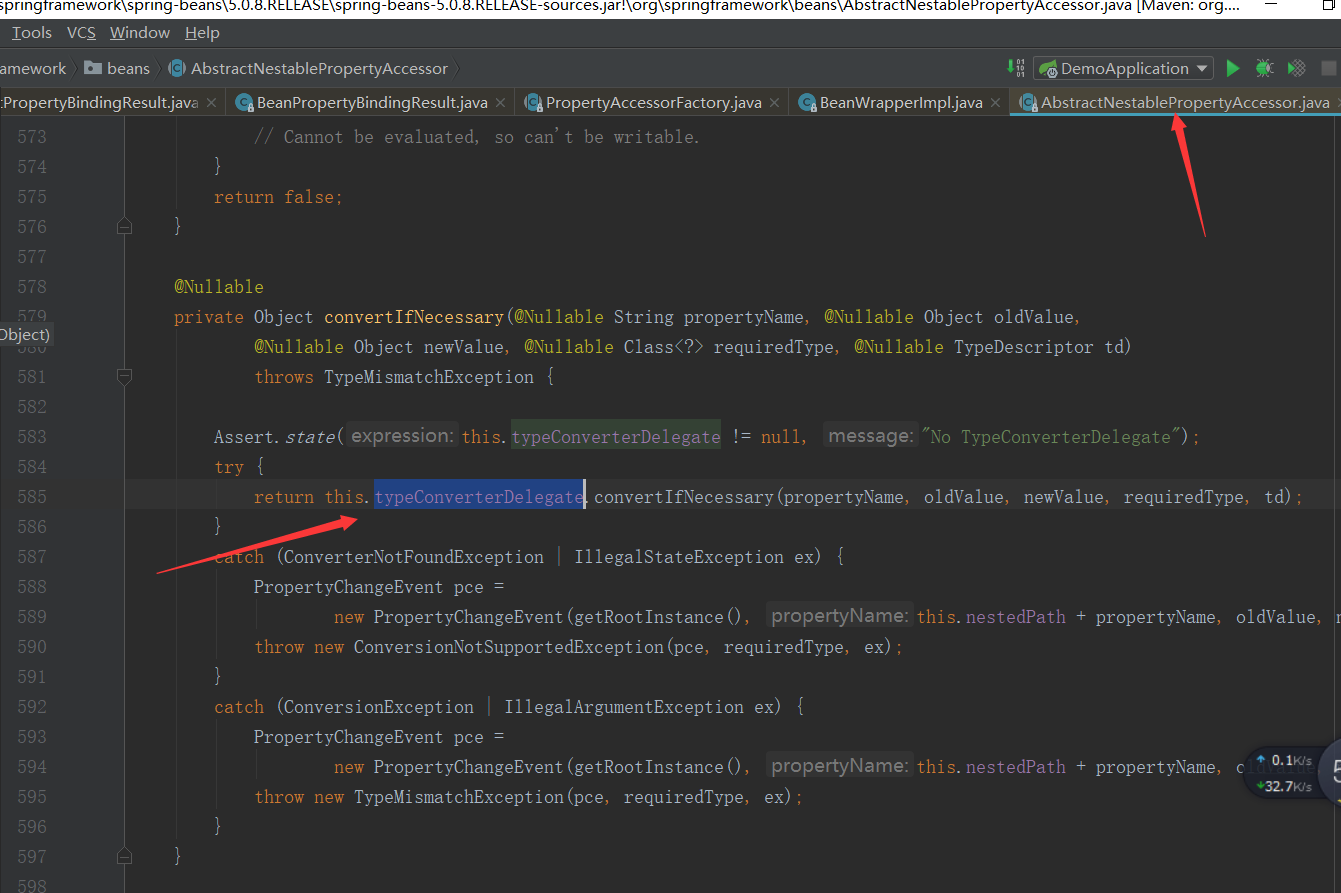The height and width of the screenshot is (893, 1341).
Task: Click the 'Object)' sticky hint at left edge
Action: (x=25, y=334)
